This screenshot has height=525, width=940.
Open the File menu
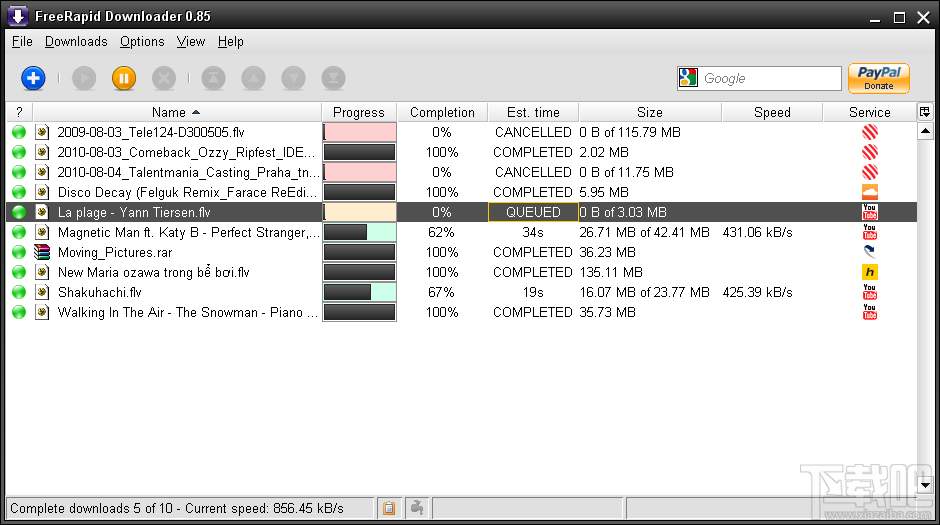[x=22, y=41]
